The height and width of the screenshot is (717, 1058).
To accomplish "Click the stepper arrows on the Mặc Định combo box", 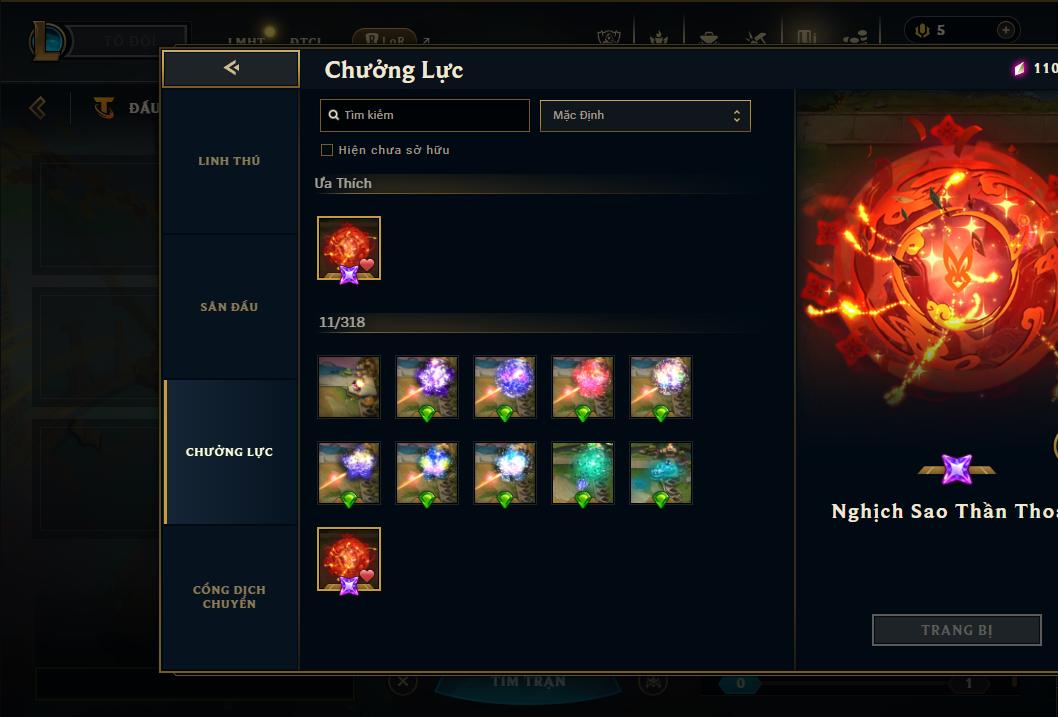I will coord(737,115).
